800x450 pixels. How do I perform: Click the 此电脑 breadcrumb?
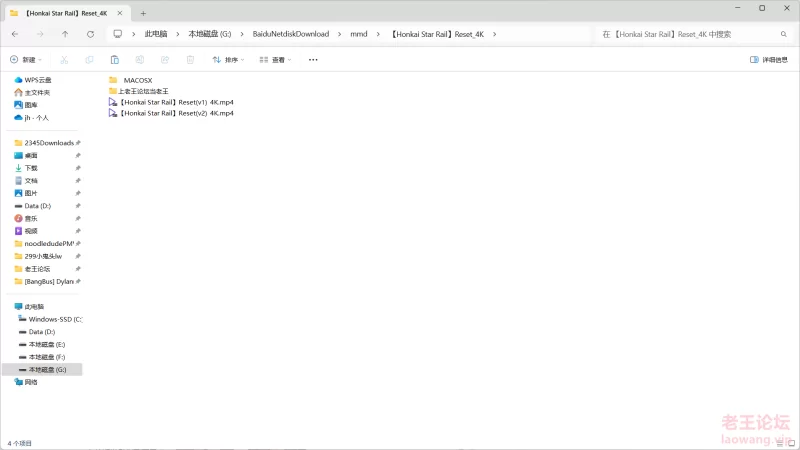(x=156, y=34)
